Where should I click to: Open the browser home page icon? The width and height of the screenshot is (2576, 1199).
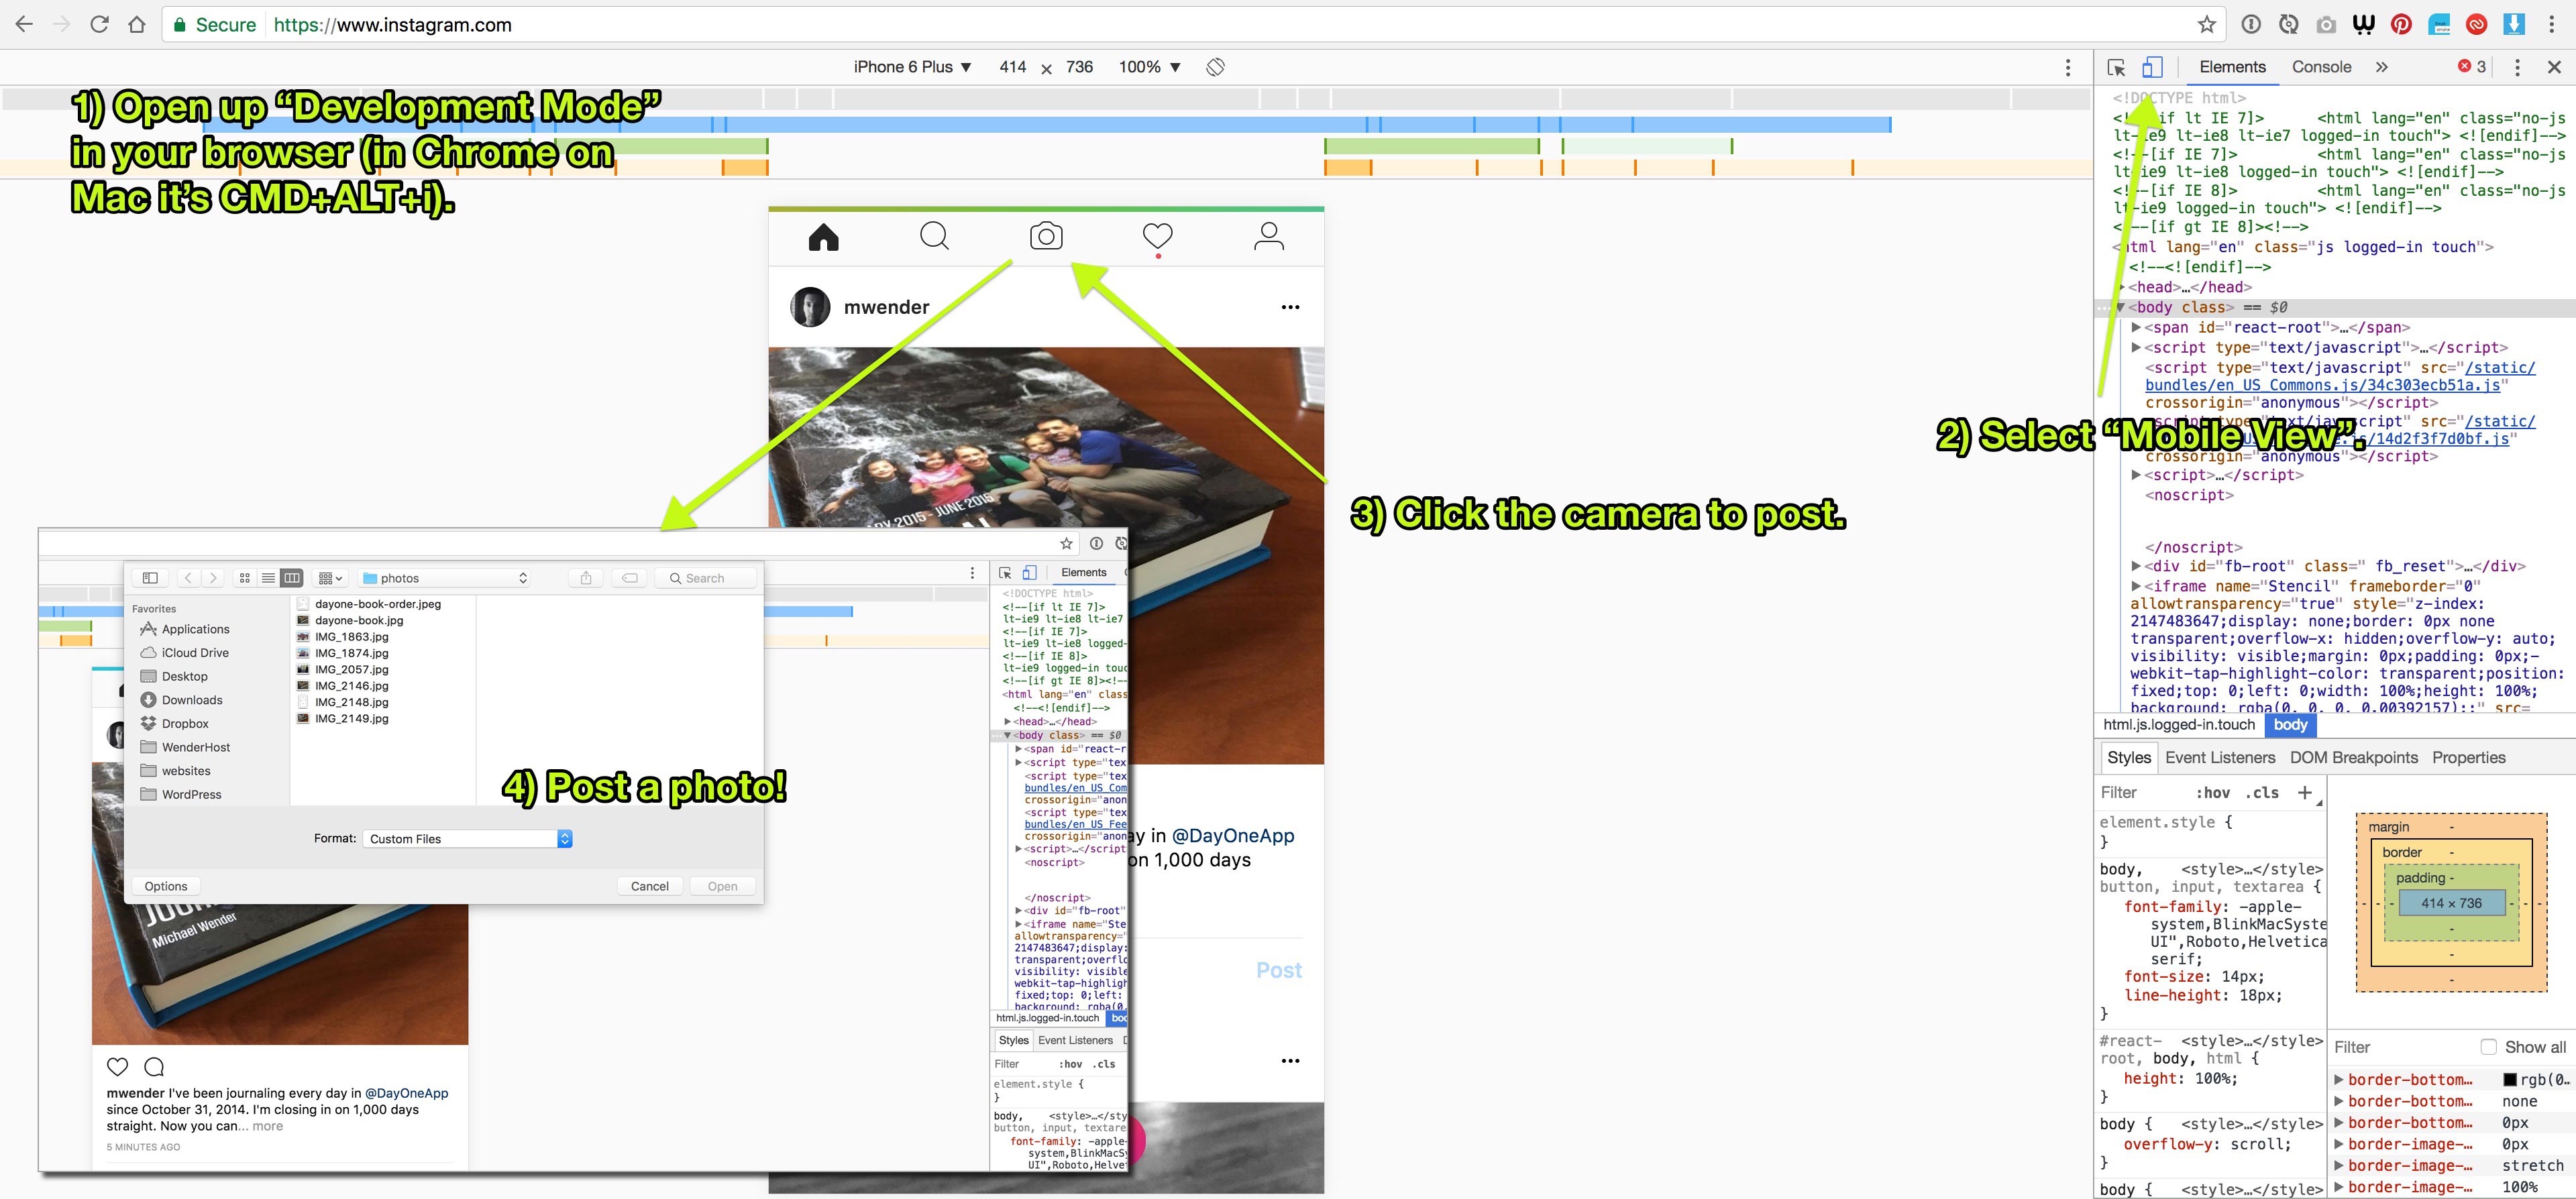(137, 24)
